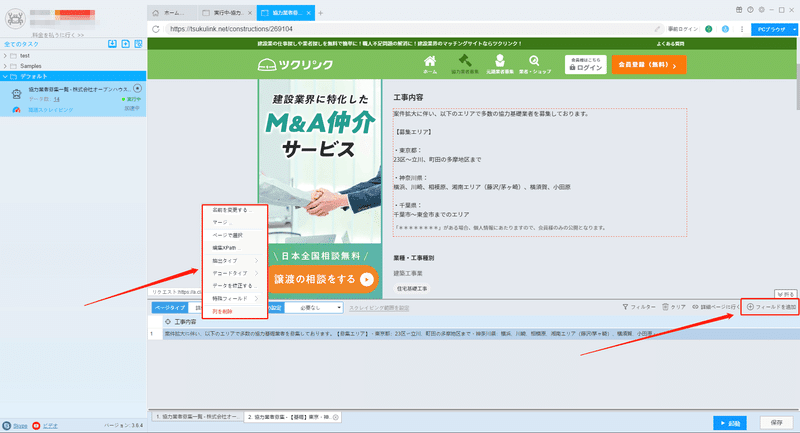800x433 pixels.
Task: Click the 料金を払うに行く link
Action: point(58,35)
